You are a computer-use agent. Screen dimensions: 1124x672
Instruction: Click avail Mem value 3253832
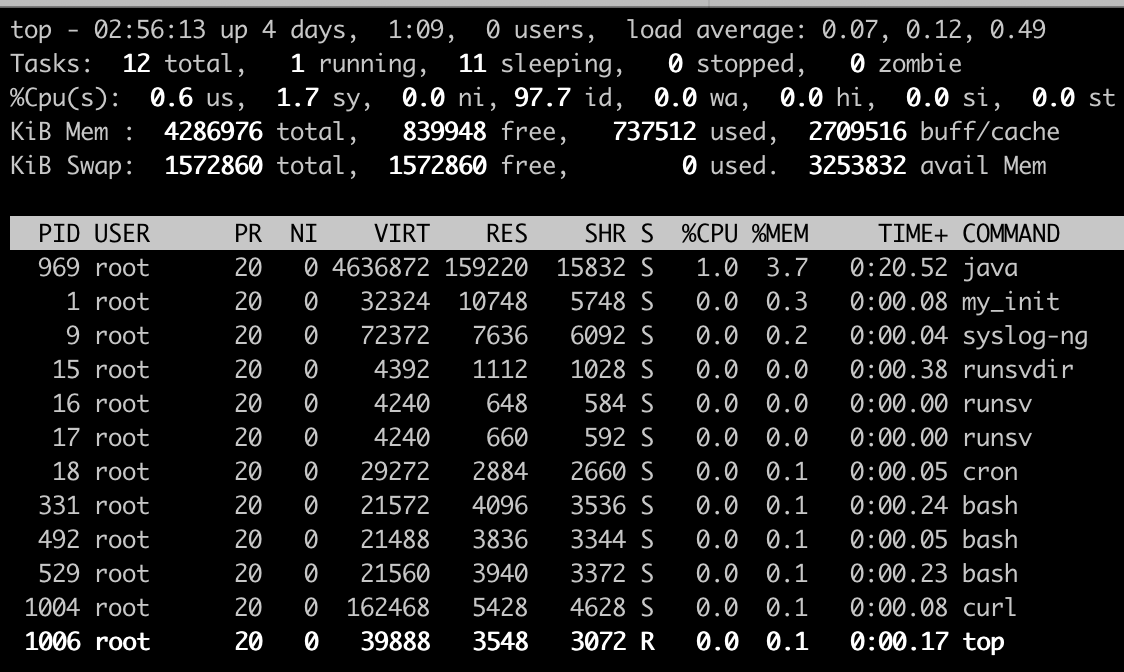[857, 166]
